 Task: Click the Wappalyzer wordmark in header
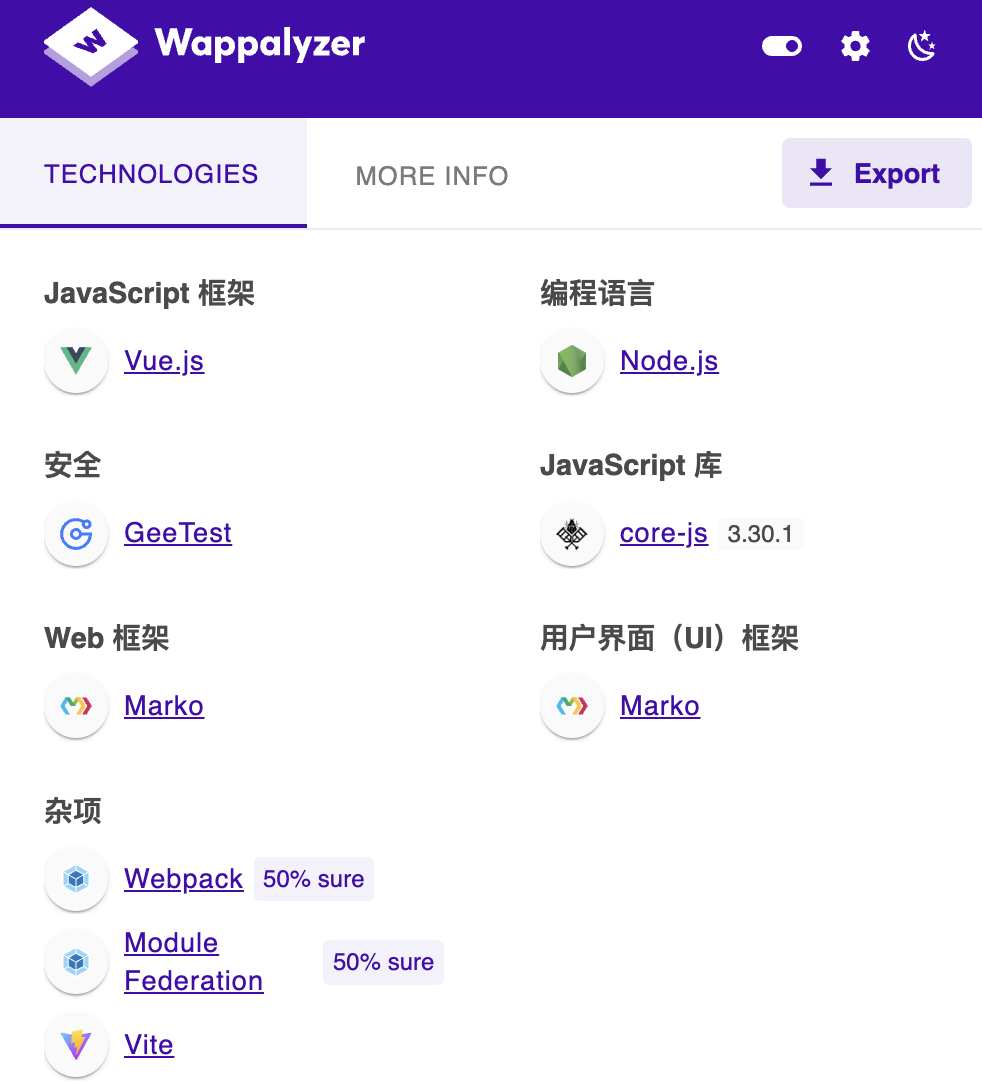coord(259,45)
